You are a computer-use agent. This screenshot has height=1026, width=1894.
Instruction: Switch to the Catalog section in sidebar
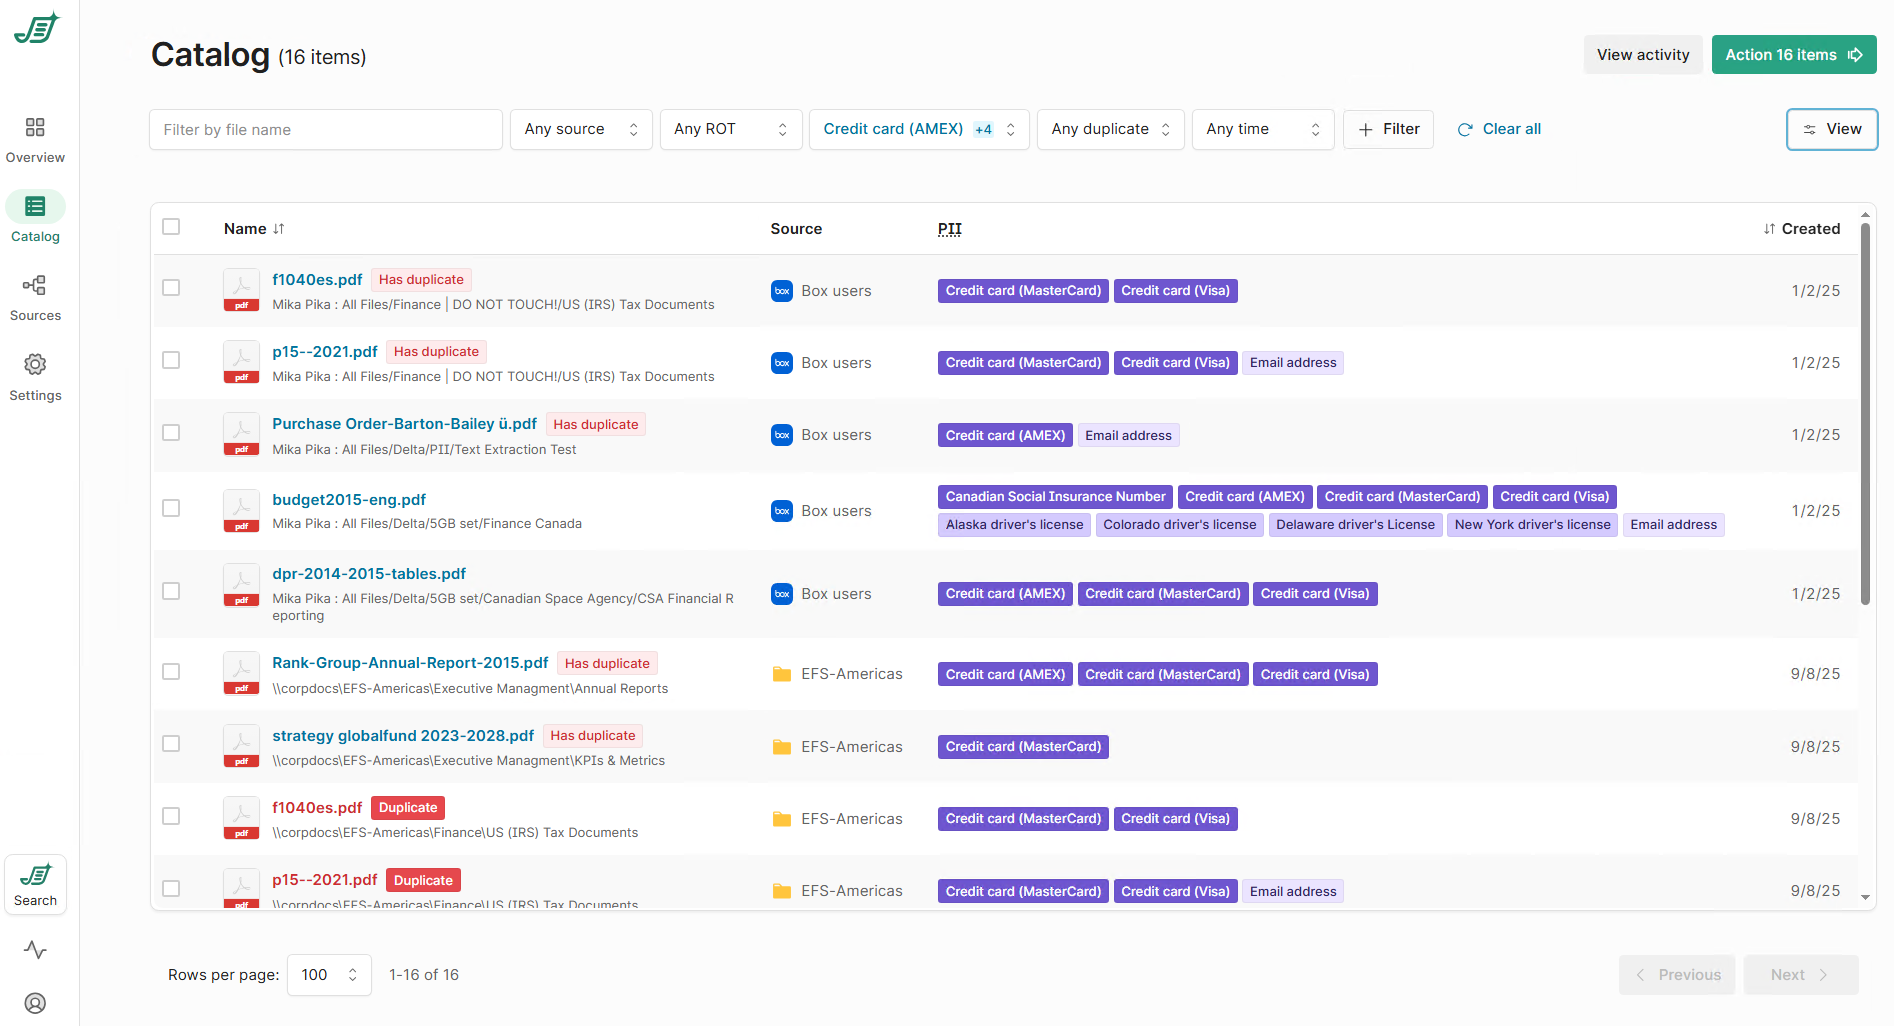pos(35,208)
